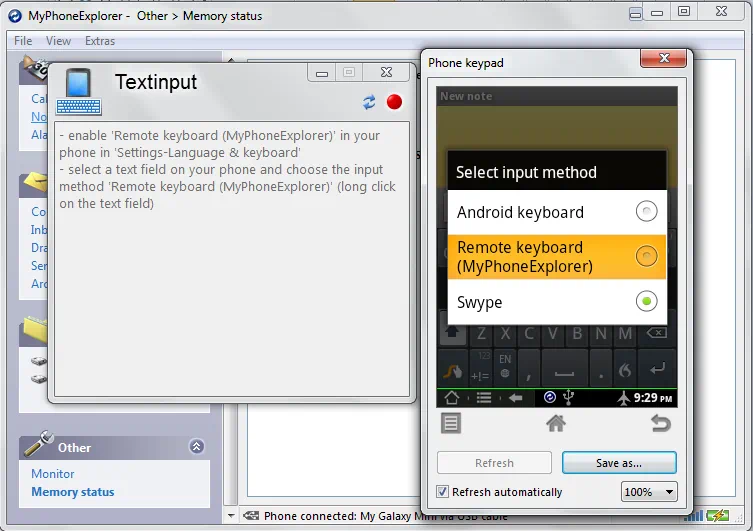Click the Save as... button
753x531 pixels.
click(x=619, y=462)
